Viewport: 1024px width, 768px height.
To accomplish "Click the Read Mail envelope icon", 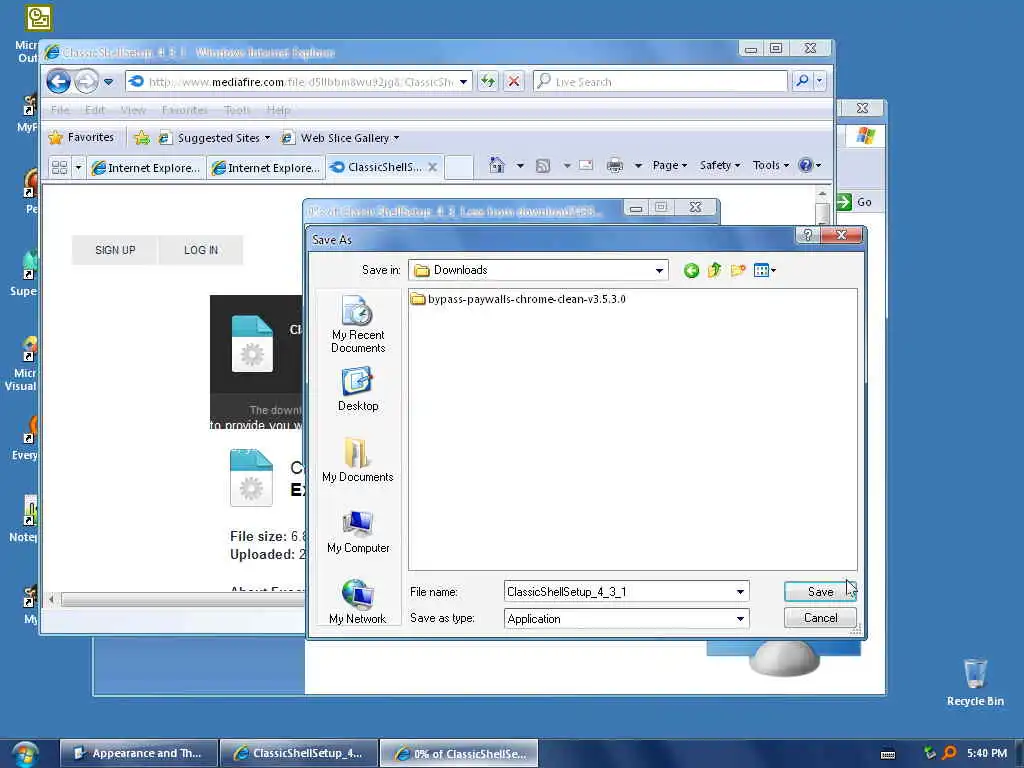I will pos(586,165).
